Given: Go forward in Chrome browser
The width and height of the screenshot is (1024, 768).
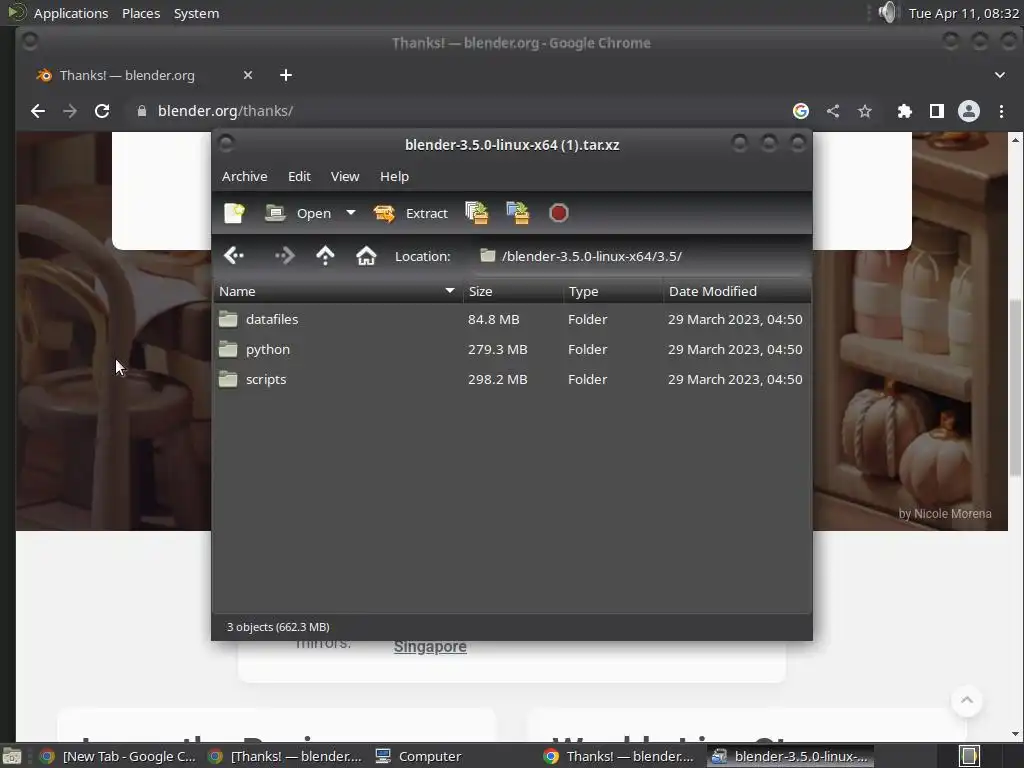Looking at the screenshot, I should (x=70, y=111).
